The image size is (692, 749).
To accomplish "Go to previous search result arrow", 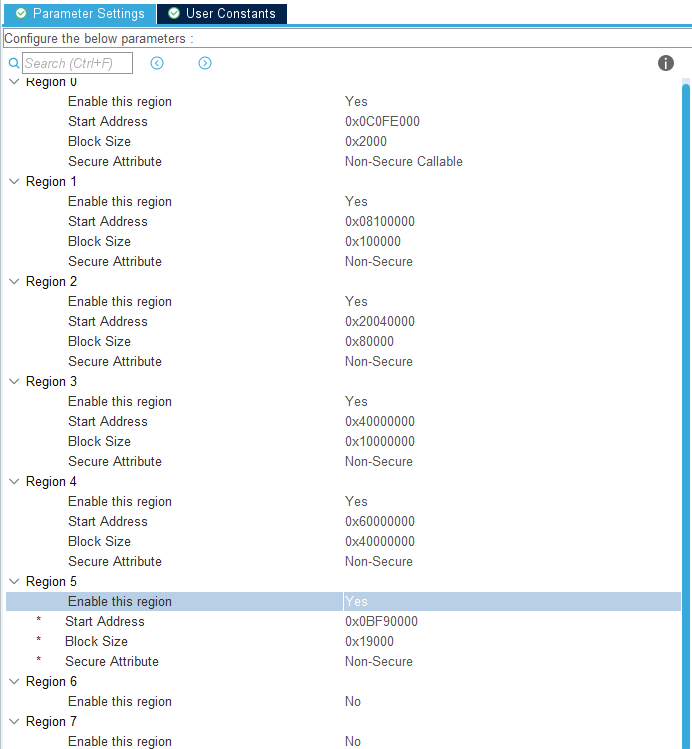I will tap(157, 63).
